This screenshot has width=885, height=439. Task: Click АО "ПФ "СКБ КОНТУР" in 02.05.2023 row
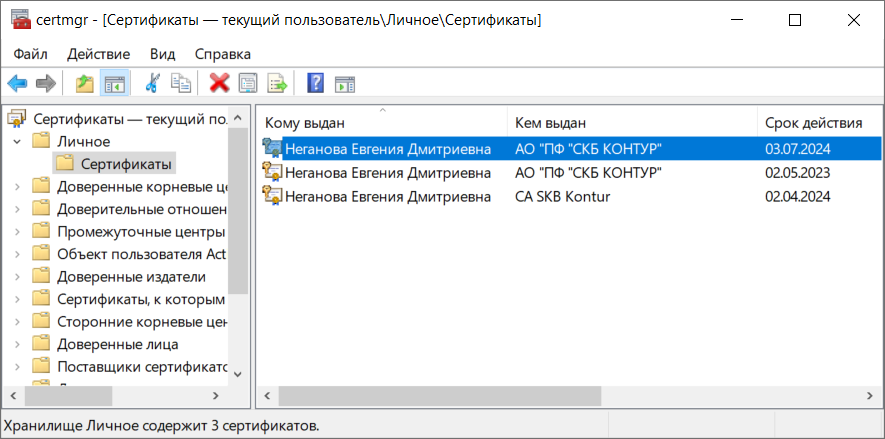pyautogui.click(x=588, y=172)
